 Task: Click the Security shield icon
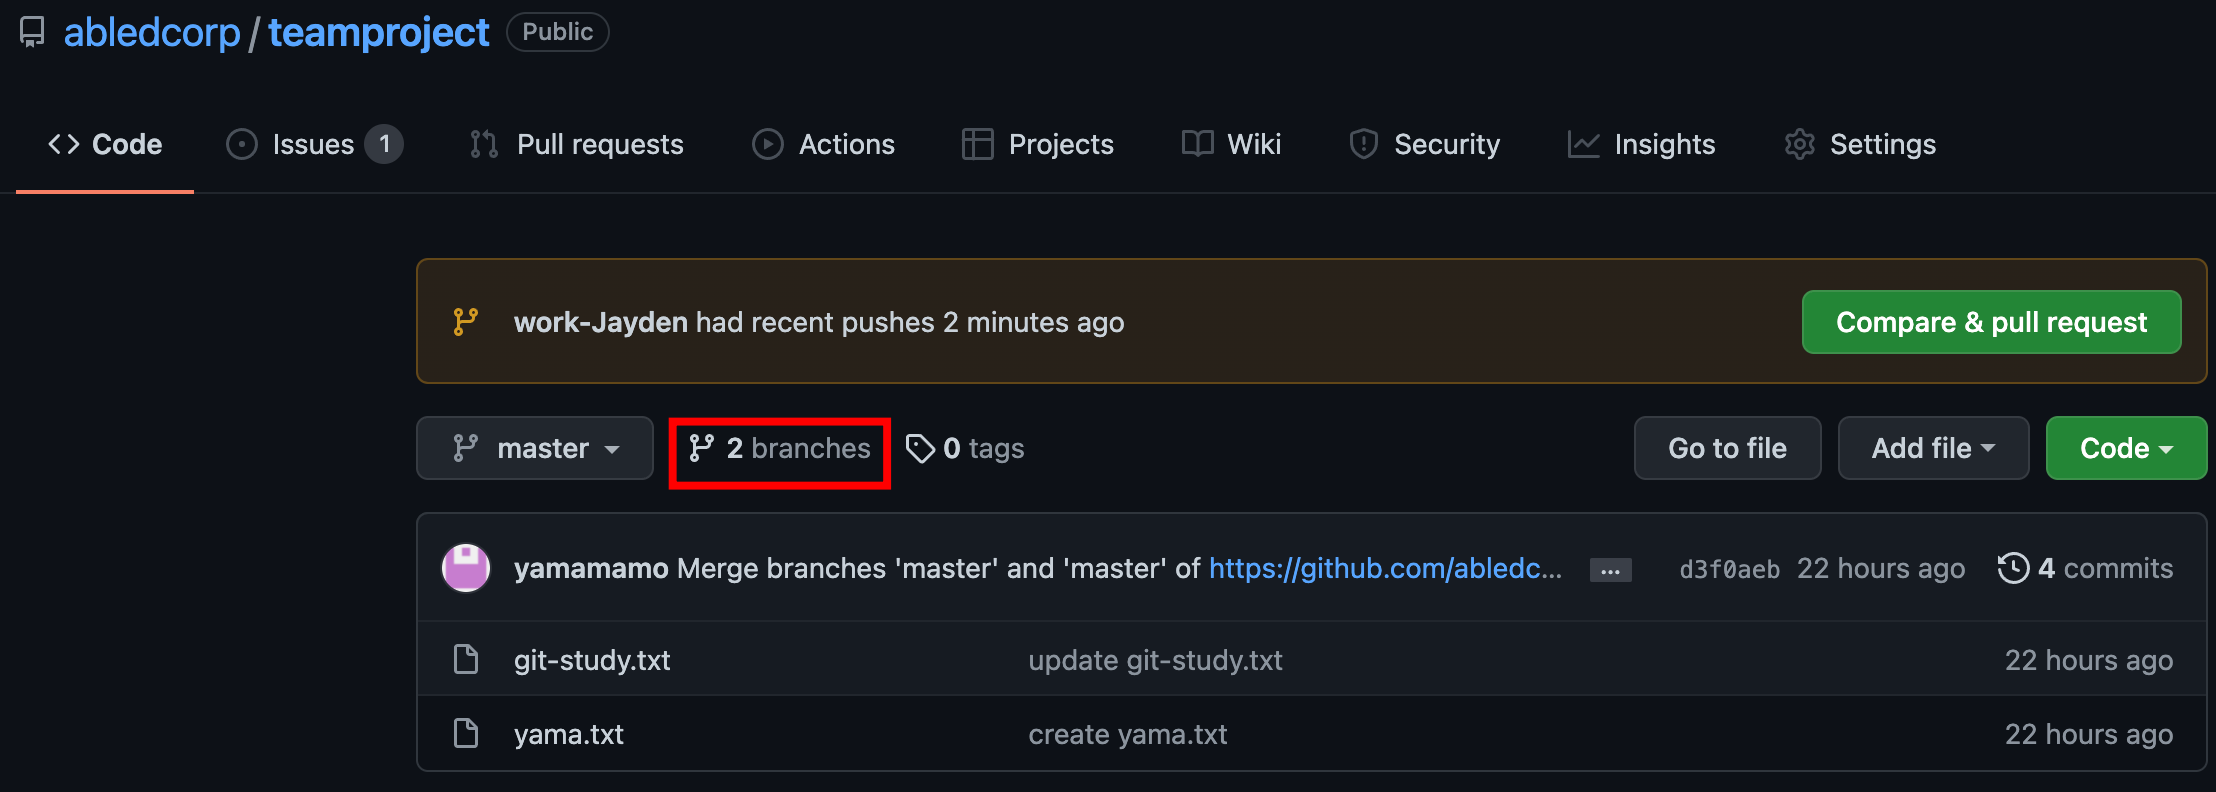[1364, 144]
